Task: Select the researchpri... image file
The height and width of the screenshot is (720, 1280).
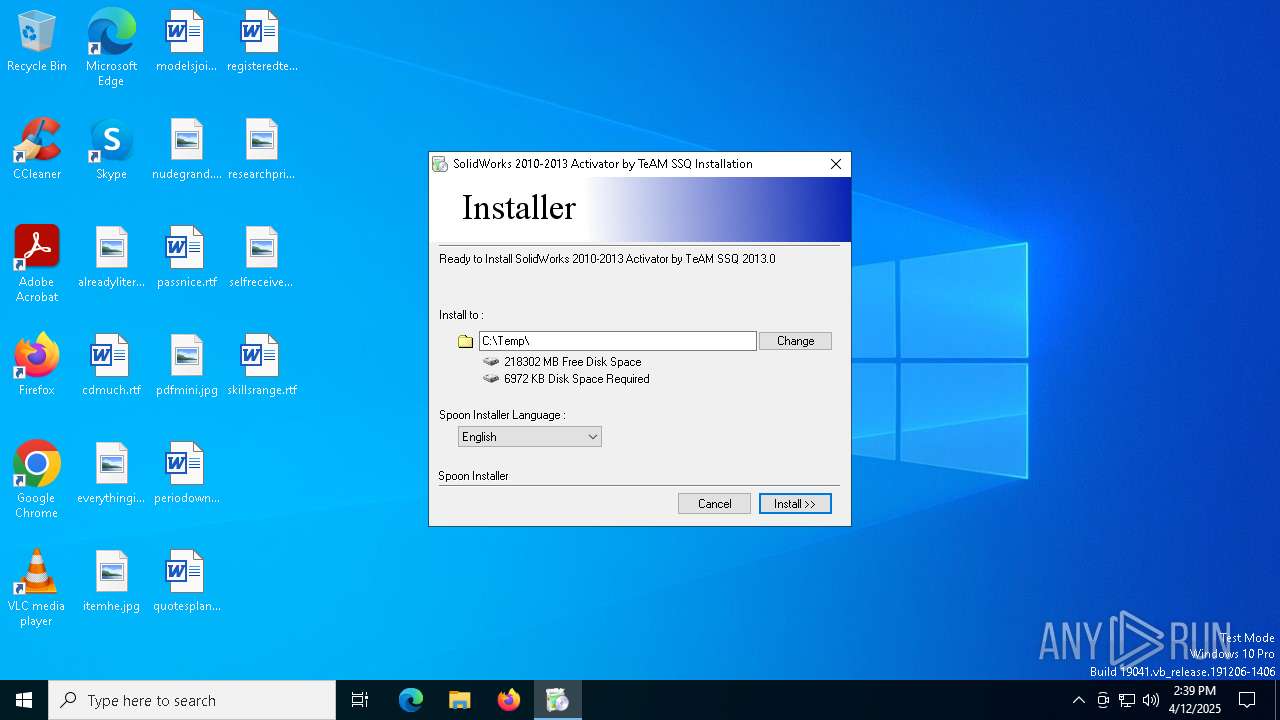Action: (x=262, y=149)
